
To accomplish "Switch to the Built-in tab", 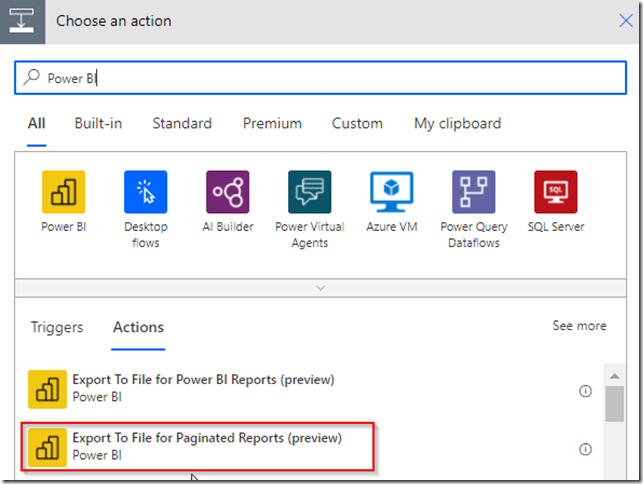I will click(x=98, y=123).
